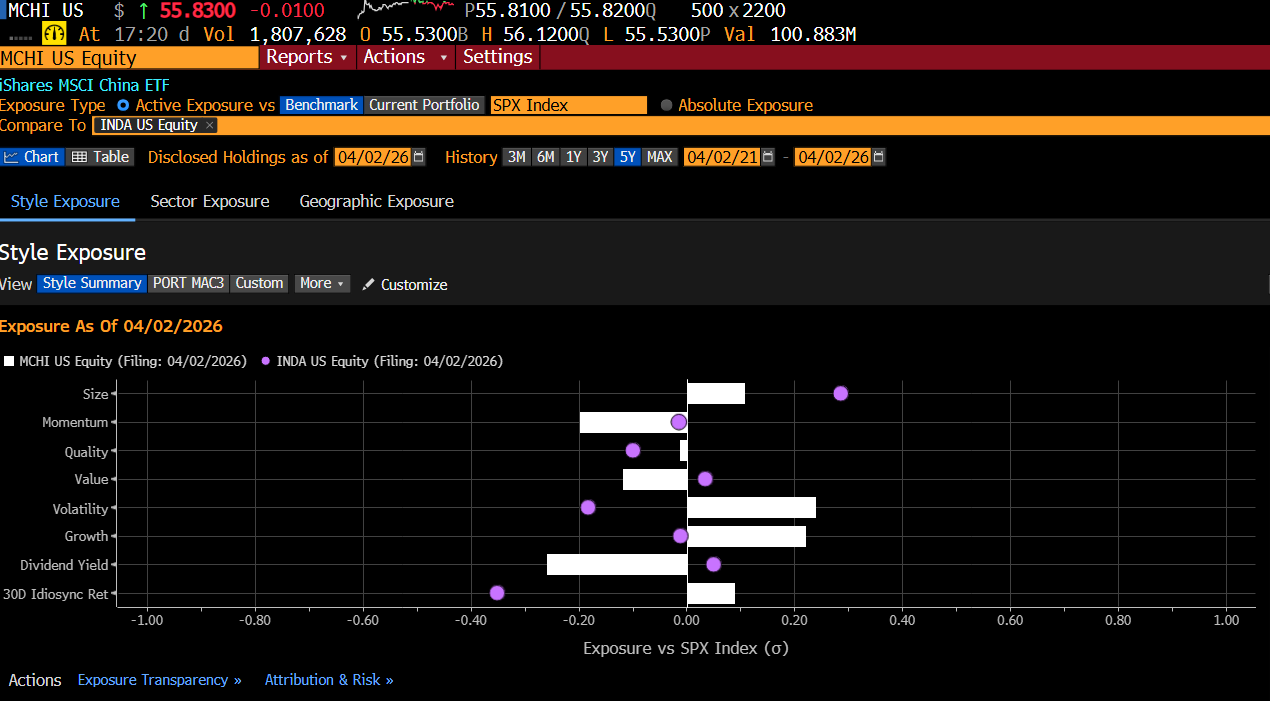Toggle exposure basis to Current Portfolio
Viewport: 1270px width, 701px height.
pyautogui.click(x=424, y=105)
